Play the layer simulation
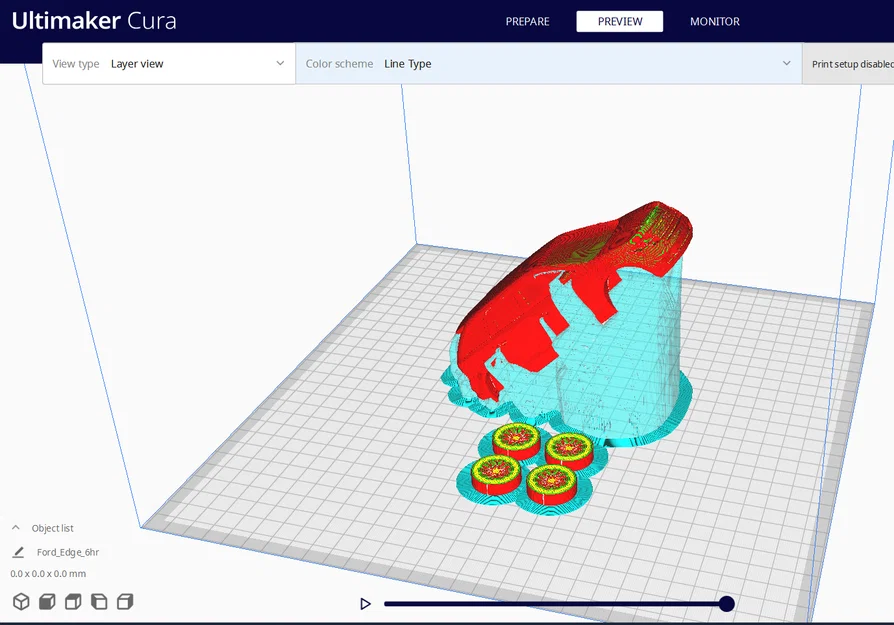894x625 pixels. [365, 603]
